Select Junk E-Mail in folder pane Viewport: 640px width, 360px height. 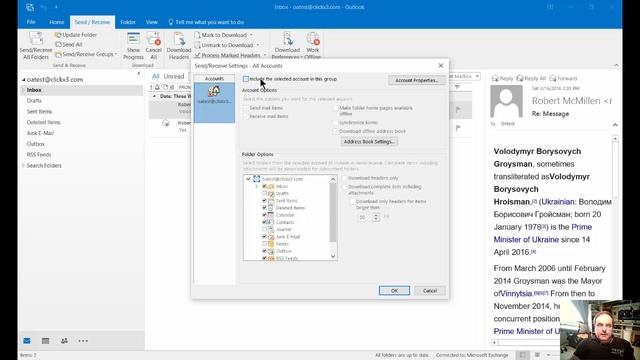40,133
